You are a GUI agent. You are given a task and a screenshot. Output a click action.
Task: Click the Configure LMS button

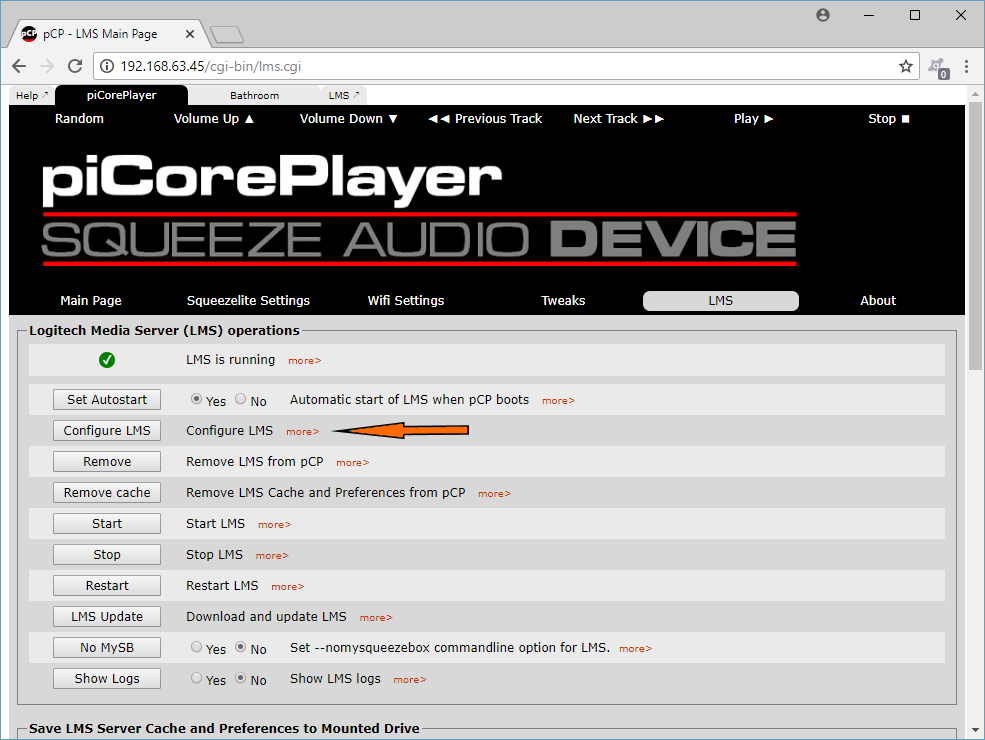point(107,430)
